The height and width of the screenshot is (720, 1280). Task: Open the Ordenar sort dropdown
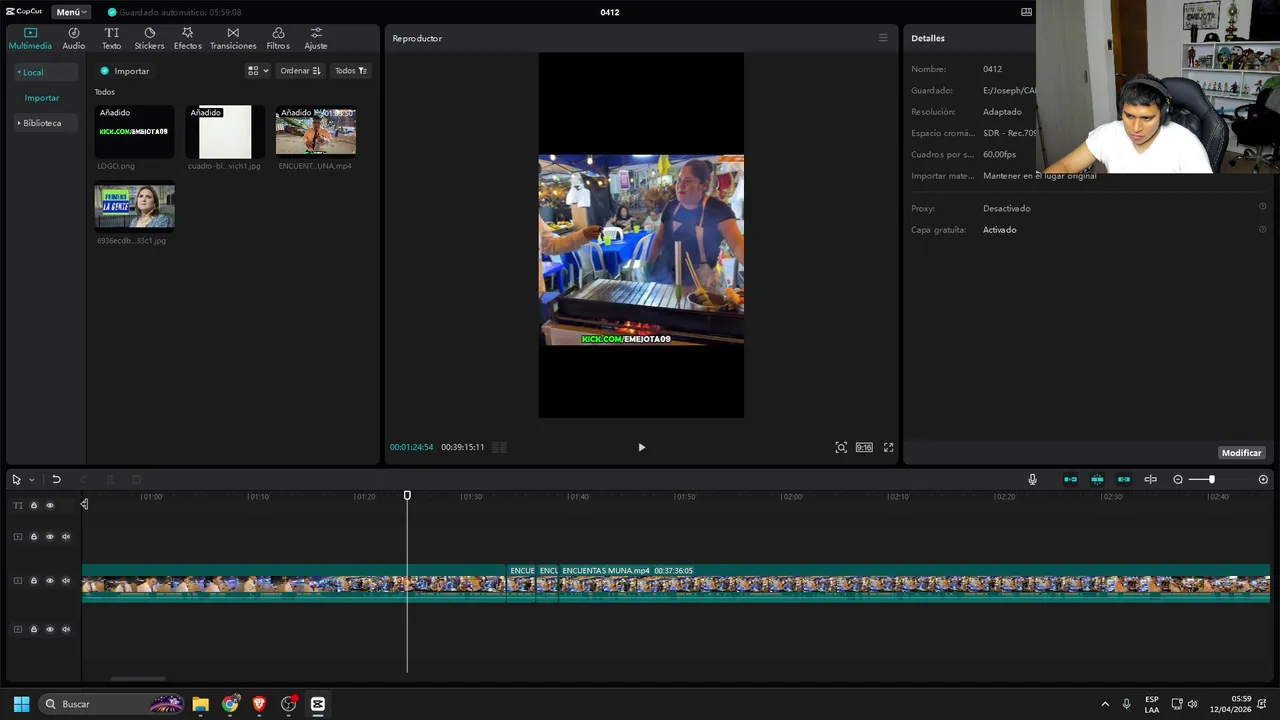point(300,71)
